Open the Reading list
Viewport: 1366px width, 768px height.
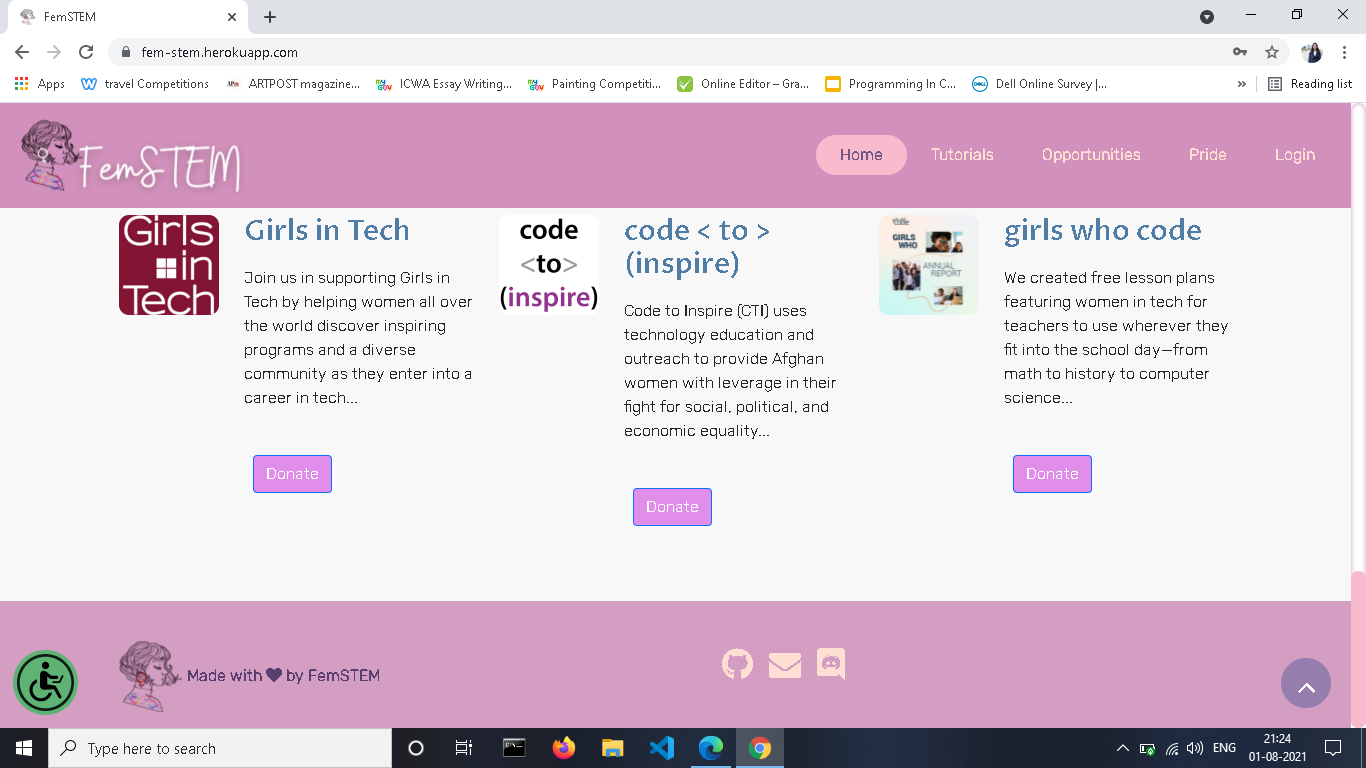(x=1310, y=84)
